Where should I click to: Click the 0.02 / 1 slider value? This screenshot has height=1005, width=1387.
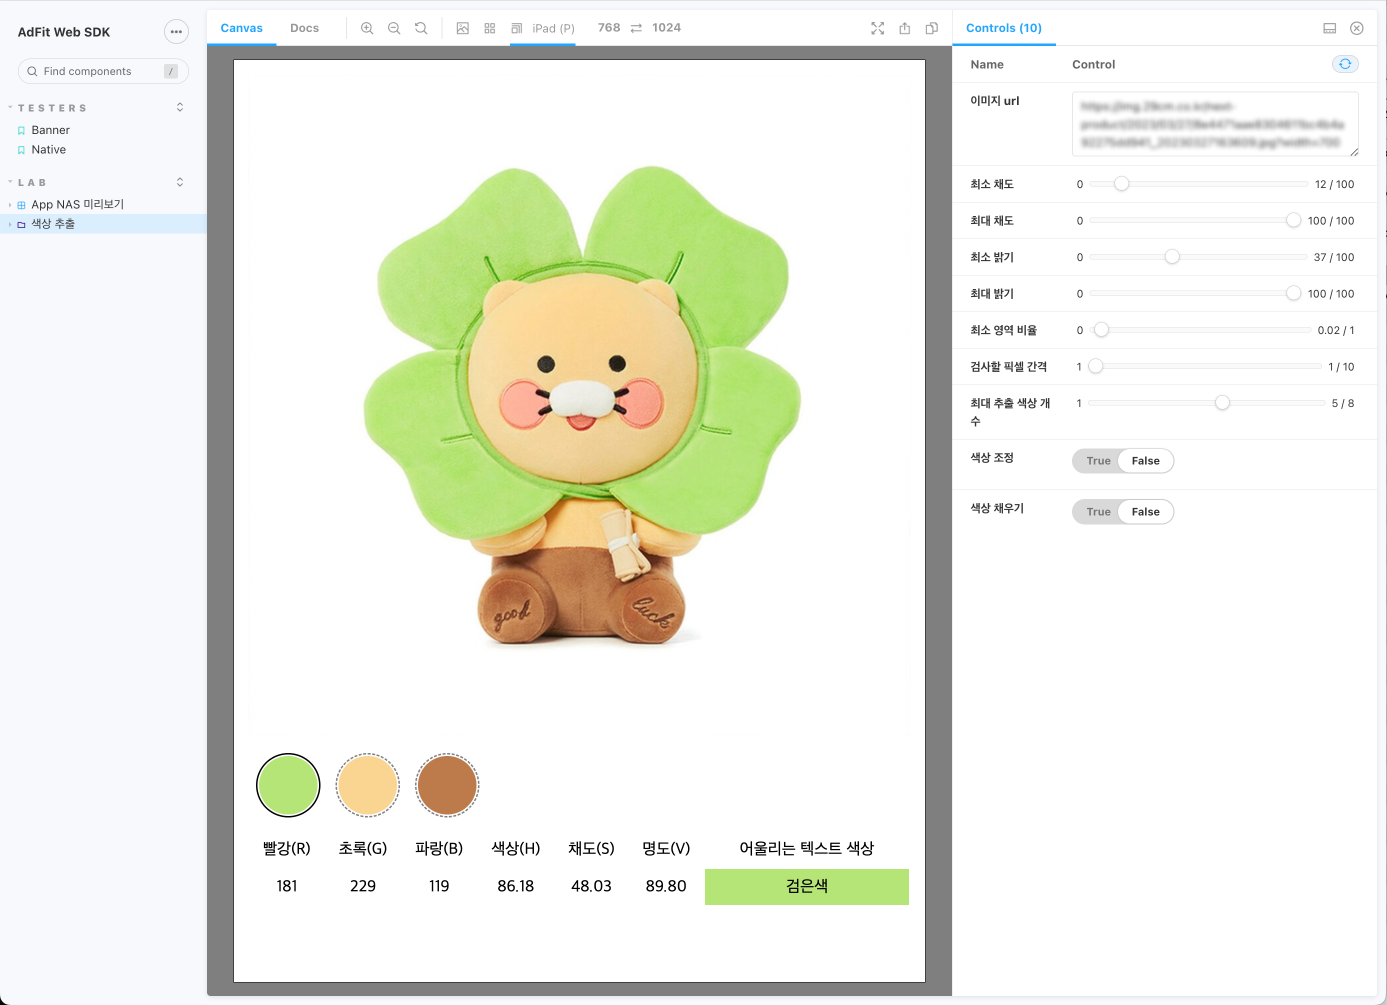point(1336,330)
